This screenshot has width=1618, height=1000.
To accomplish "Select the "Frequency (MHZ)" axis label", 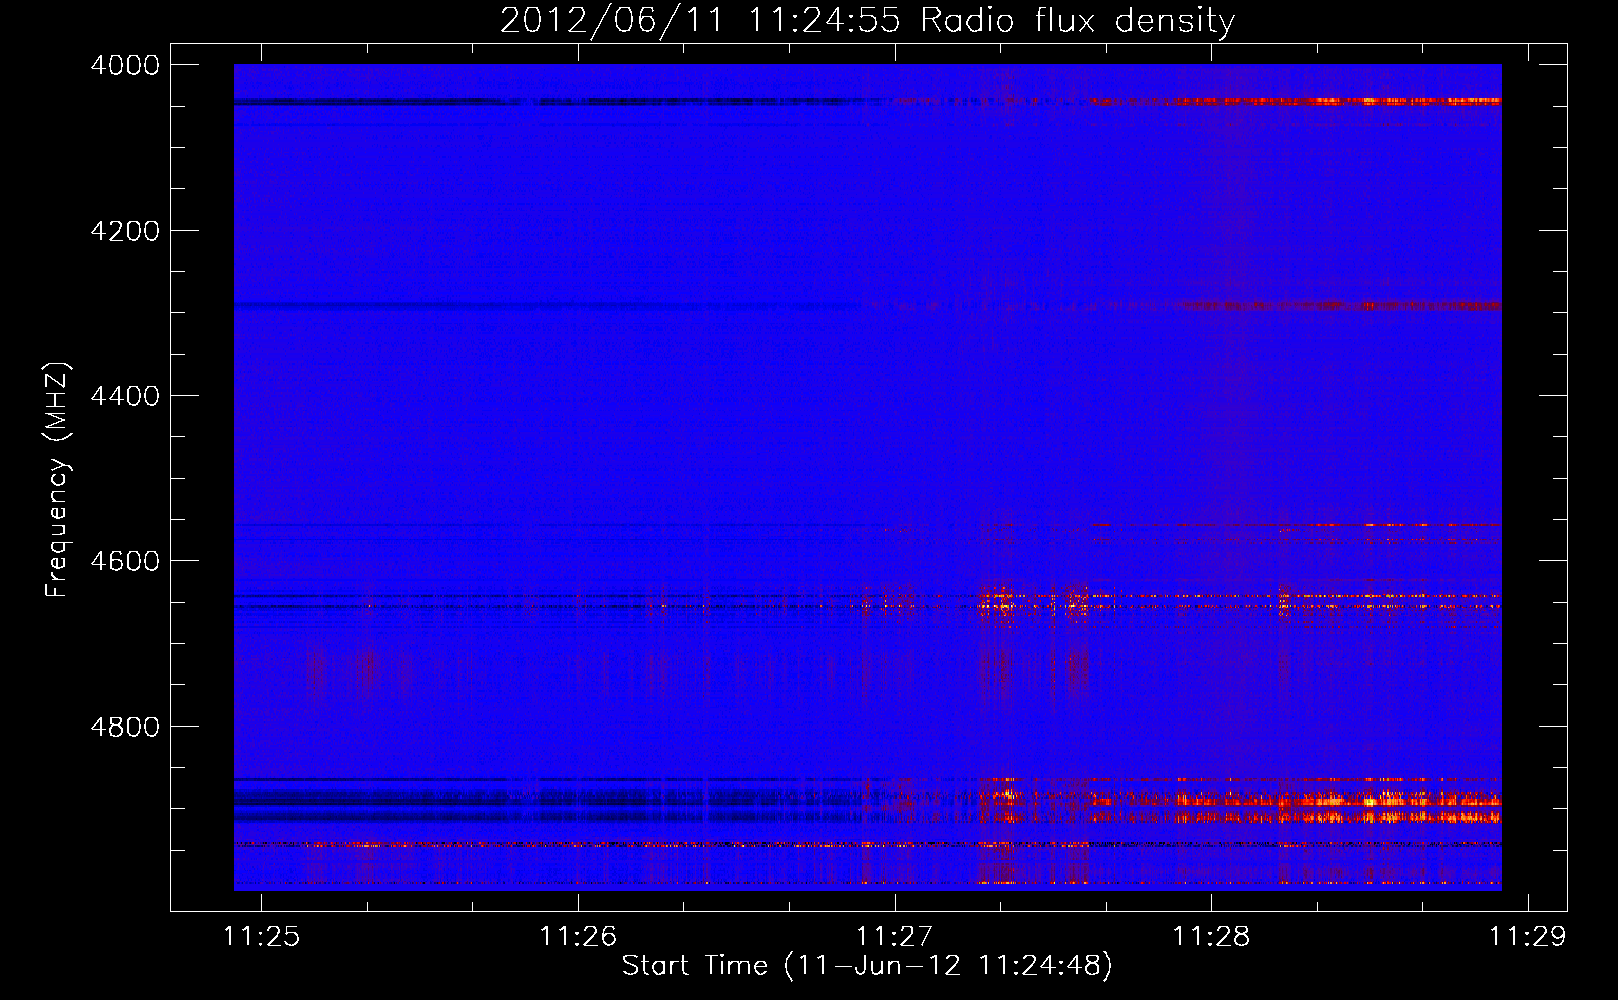I will click(x=58, y=480).
